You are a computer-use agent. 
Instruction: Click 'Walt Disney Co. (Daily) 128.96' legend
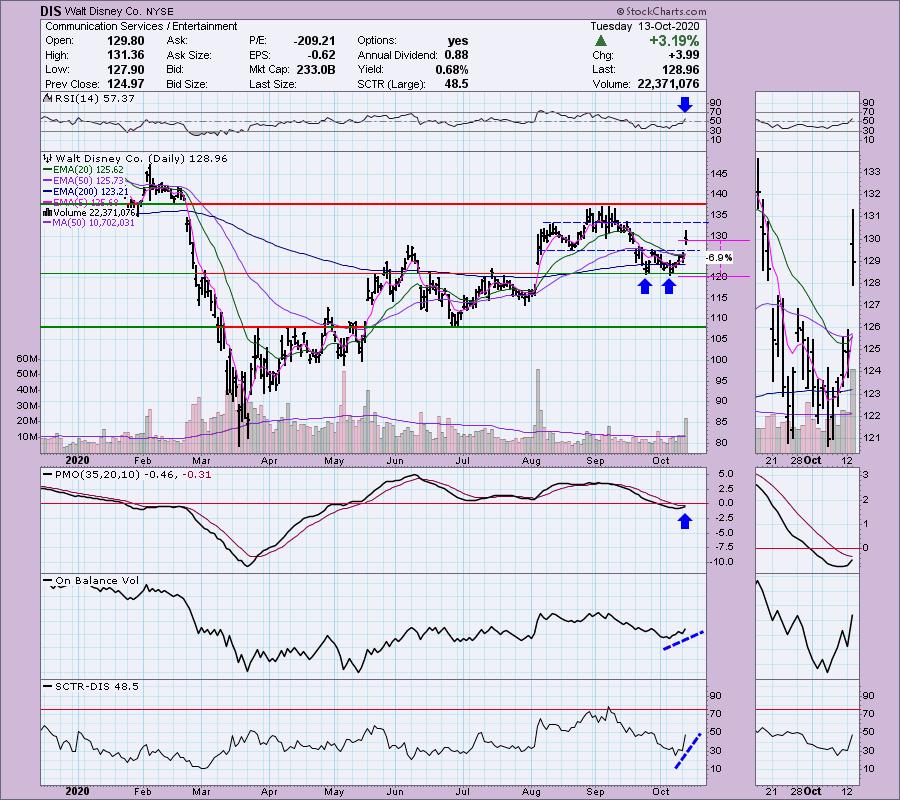(x=141, y=158)
